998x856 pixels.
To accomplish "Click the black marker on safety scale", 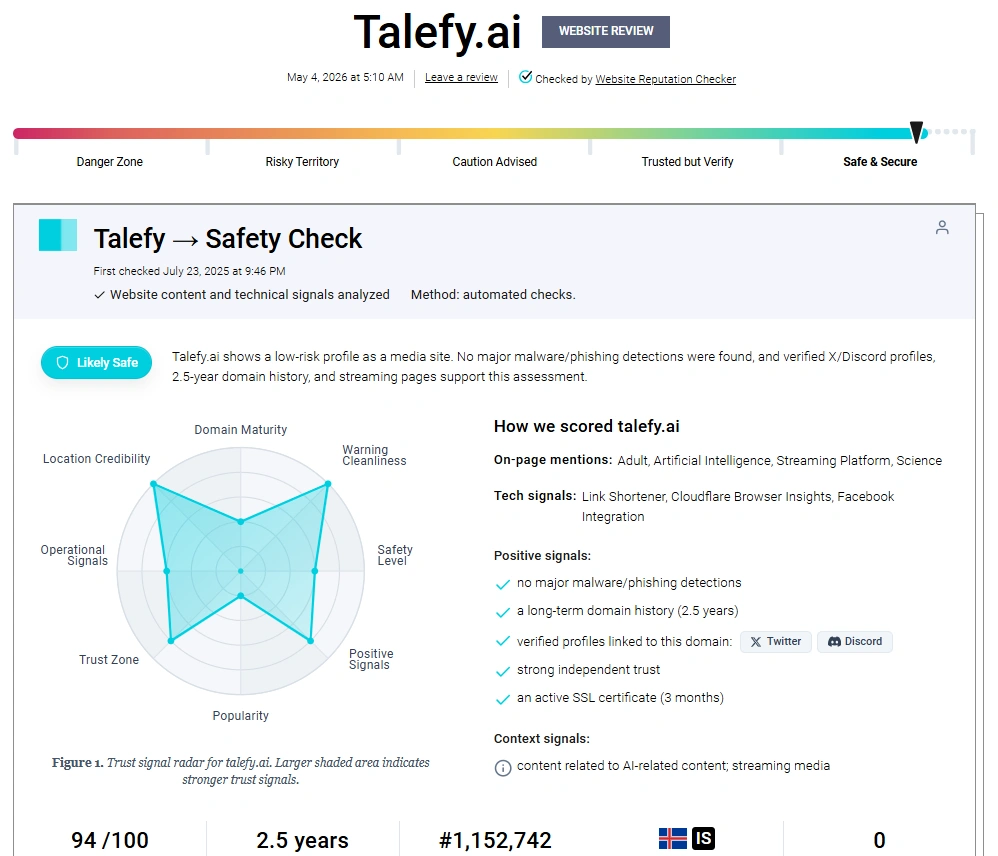I will click(x=917, y=131).
